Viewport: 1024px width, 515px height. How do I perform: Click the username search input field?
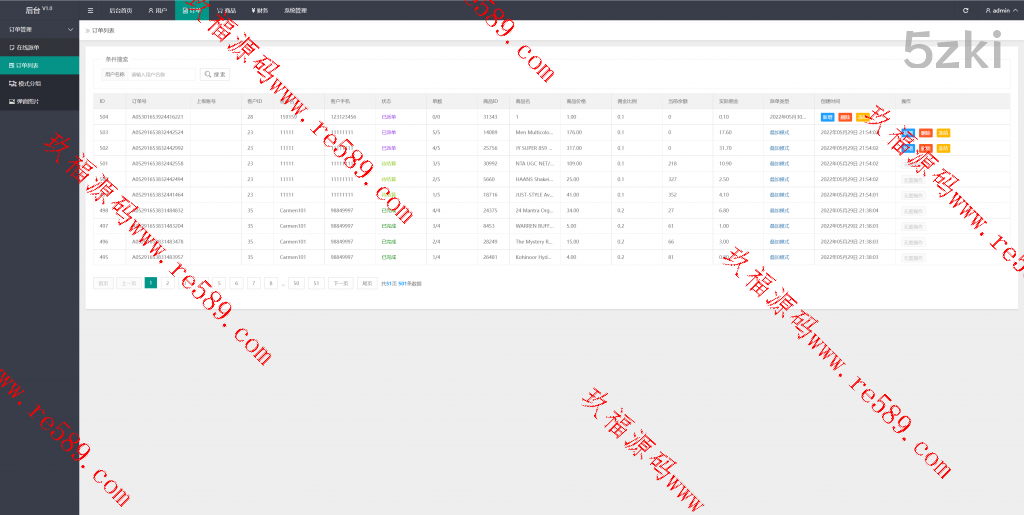(x=162, y=74)
